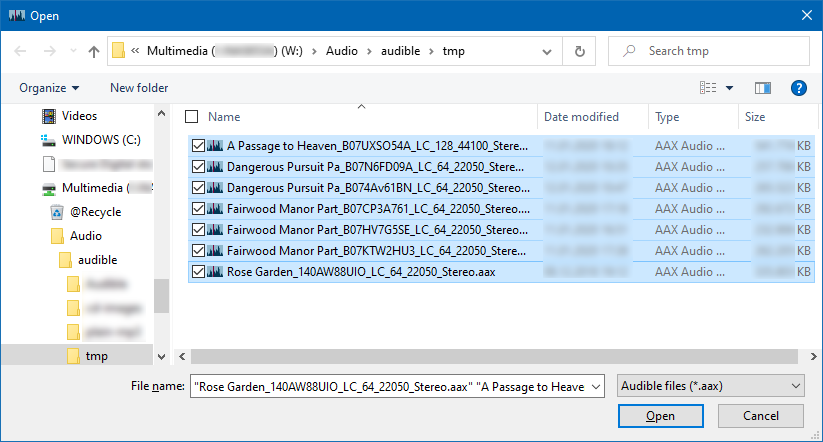Screen dimensions: 823x442
Task: Expand the File name history dropdown
Action: pyautogui.click(x=596, y=387)
